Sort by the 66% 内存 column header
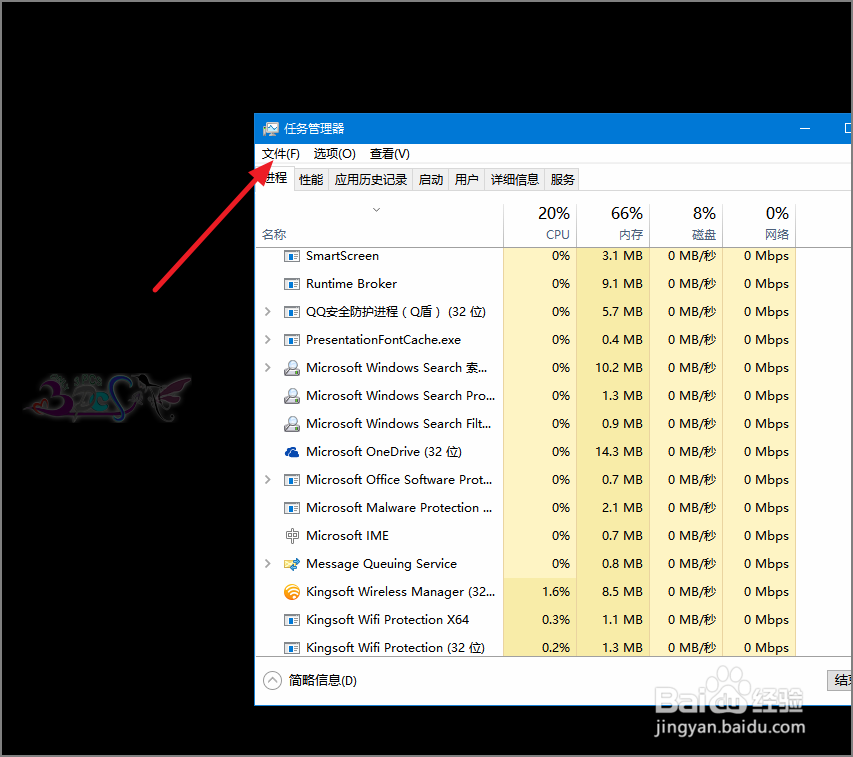Screen dimensions: 853x757 tap(613, 225)
